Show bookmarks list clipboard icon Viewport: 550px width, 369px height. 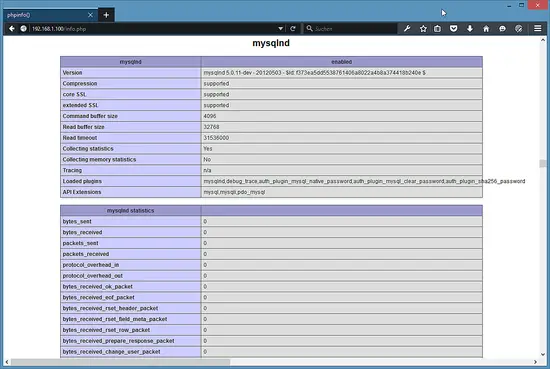437,29
